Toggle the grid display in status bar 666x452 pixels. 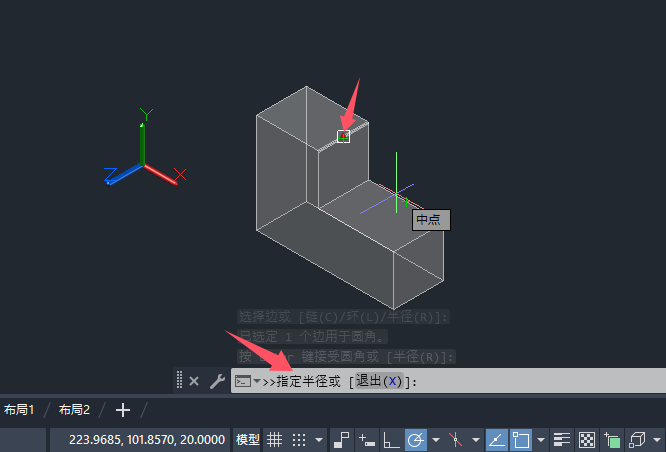pyautogui.click(x=274, y=440)
